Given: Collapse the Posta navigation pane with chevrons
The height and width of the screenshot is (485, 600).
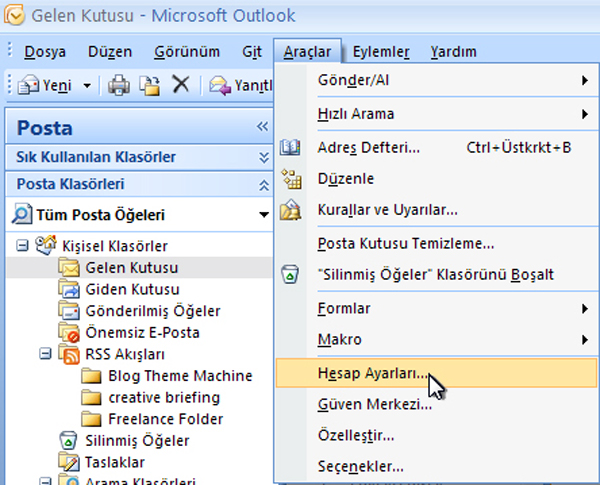Looking at the screenshot, I should (x=262, y=126).
